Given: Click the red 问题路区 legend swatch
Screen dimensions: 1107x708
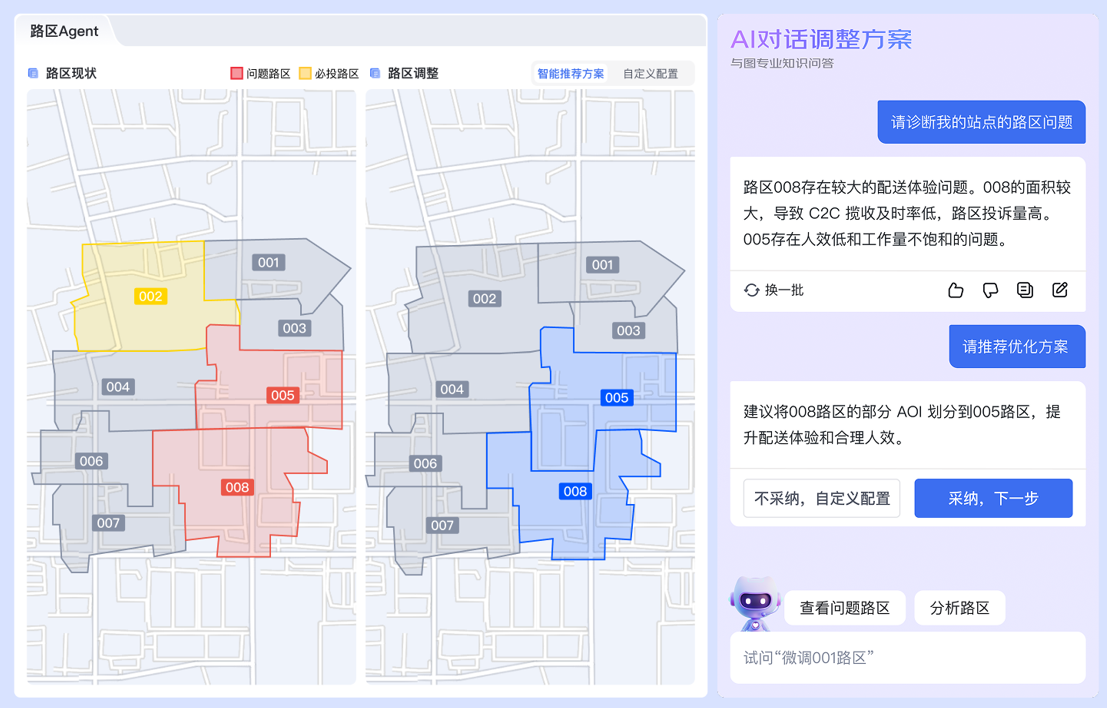Looking at the screenshot, I should (x=237, y=73).
